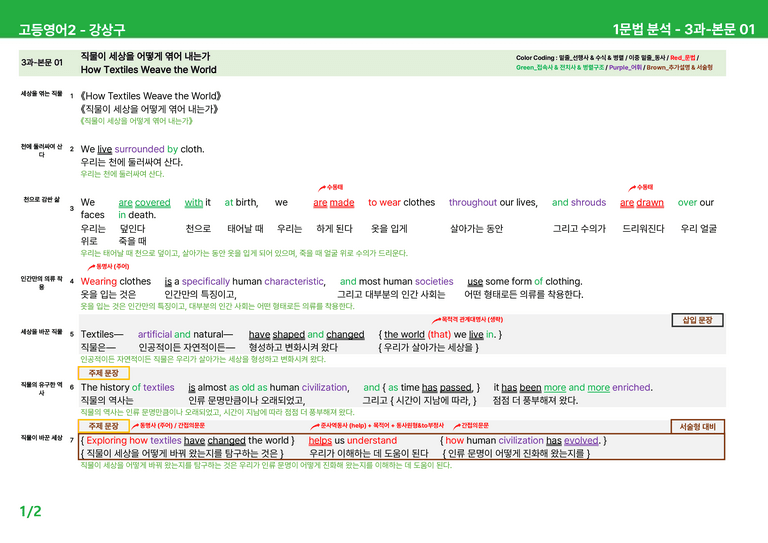This screenshot has height=543, width=768.
Task: Click the '준사역동사 (help)' annotation
Action: pyautogui.click(x=343, y=425)
